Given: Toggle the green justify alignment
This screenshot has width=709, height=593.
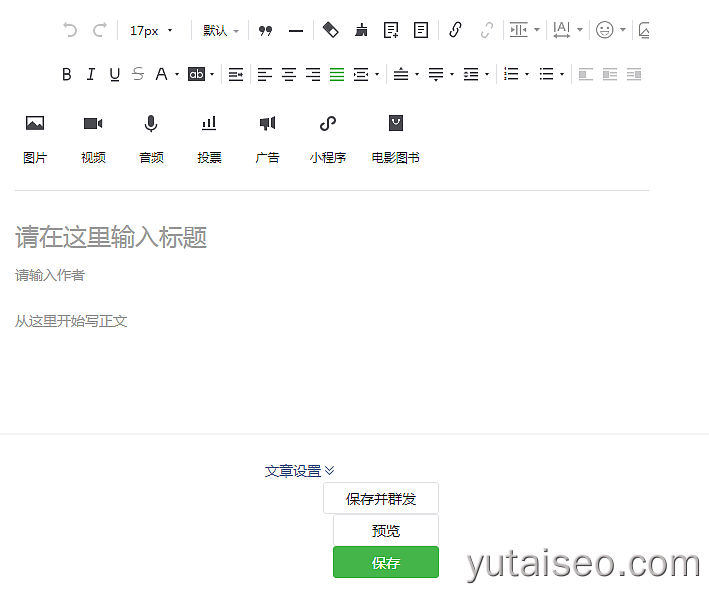Looking at the screenshot, I should coord(337,74).
